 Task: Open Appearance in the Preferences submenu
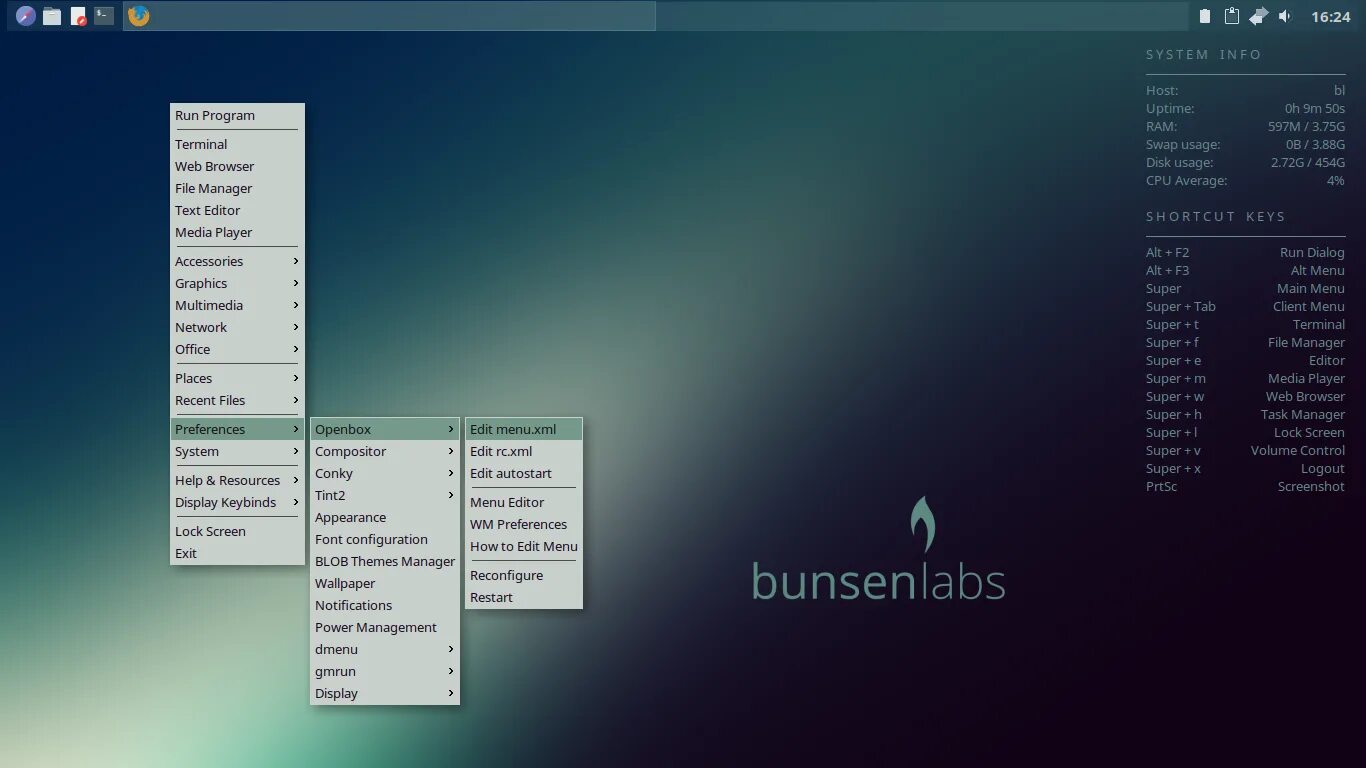[x=385, y=517]
